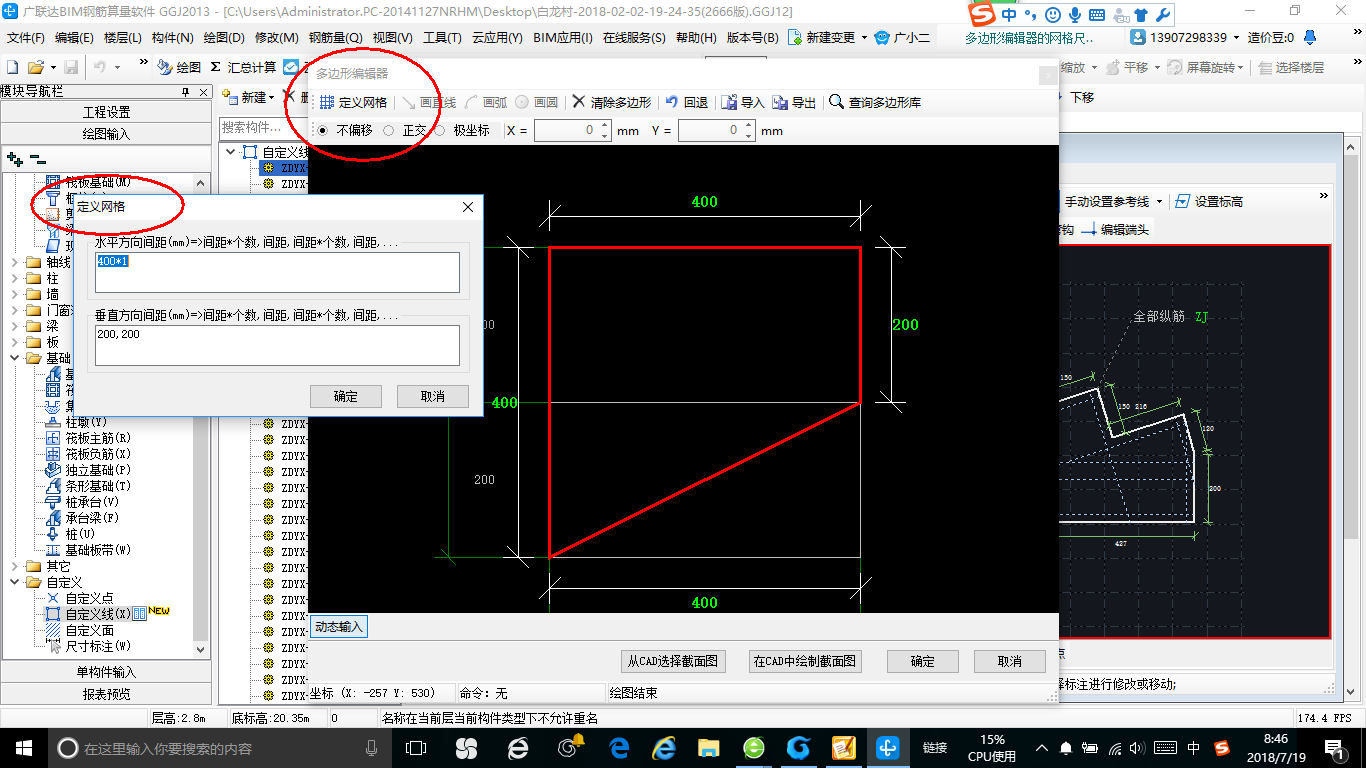Open the 手动设置参考线 dropdown arrow
The width and height of the screenshot is (1366, 768).
coord(1159,201)
